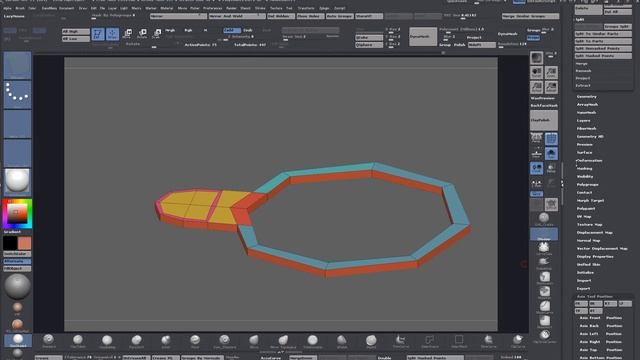Click the Del Hidden button
Viewport: 640px width, 360px height.
281,16
